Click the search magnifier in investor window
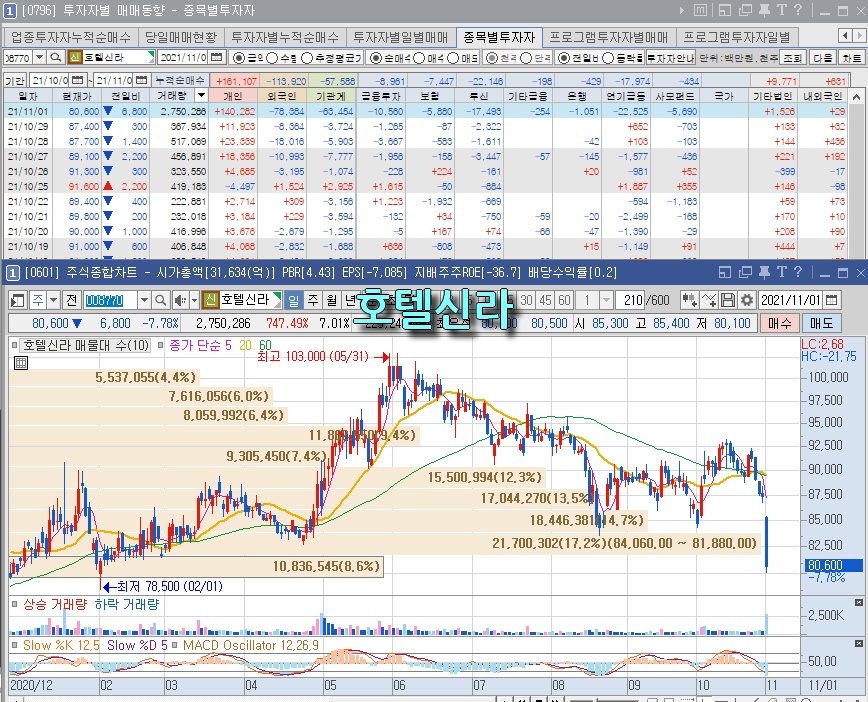This screenshot has height=702, width=868. click(55, 57)
